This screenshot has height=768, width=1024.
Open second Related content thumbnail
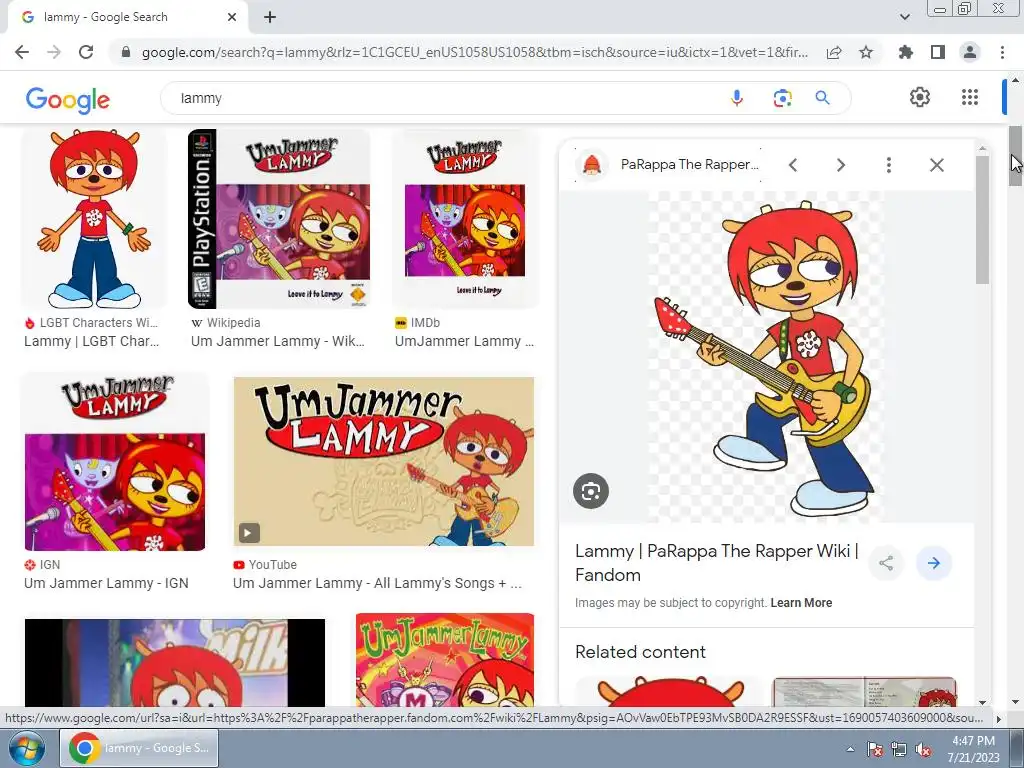coord(865,692)
